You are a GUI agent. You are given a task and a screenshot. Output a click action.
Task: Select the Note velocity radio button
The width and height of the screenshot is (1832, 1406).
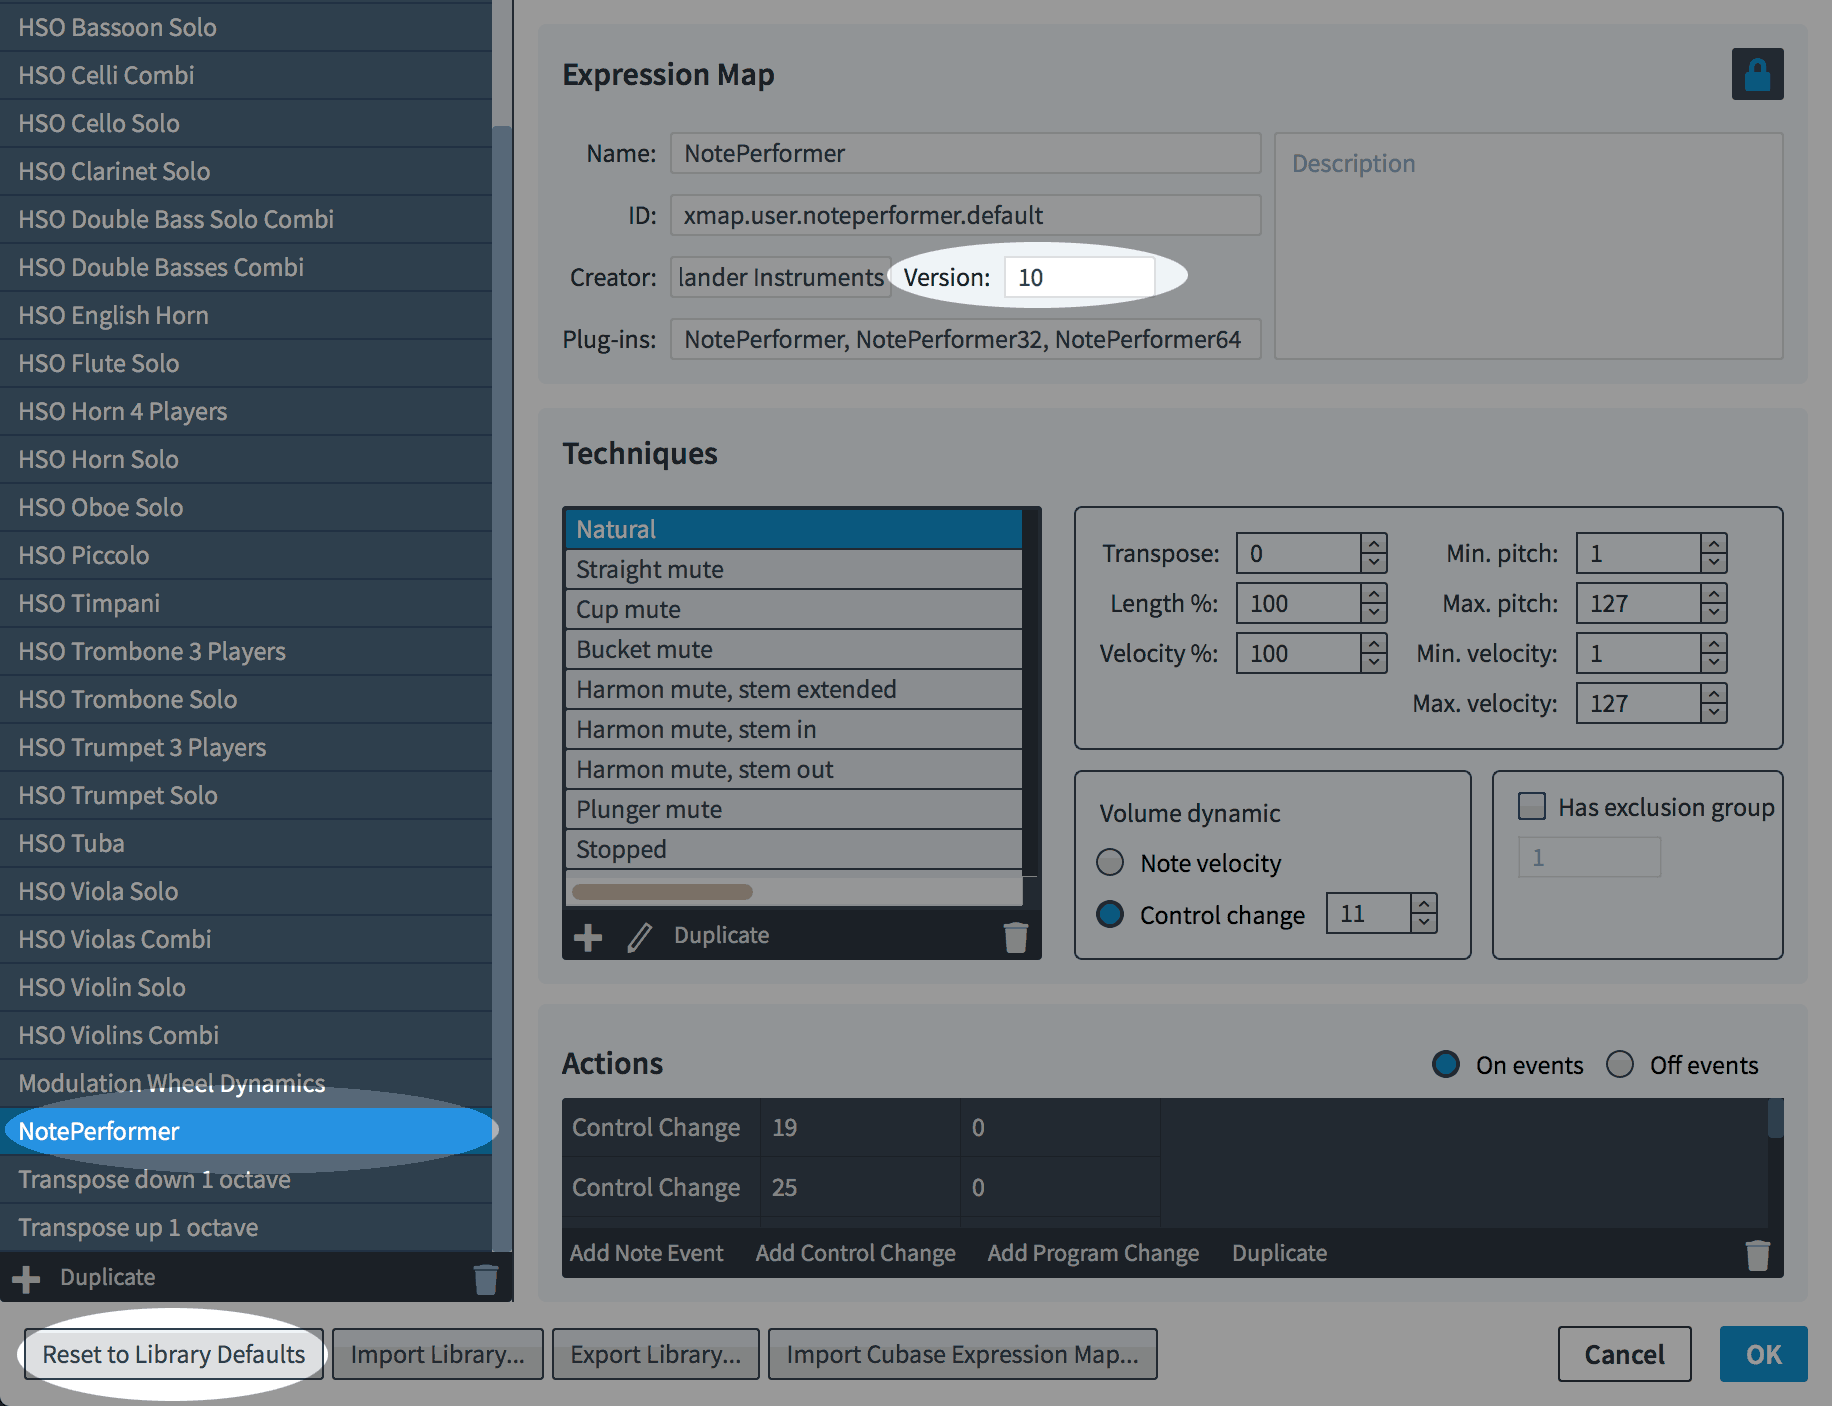(x=1110, y=862)
